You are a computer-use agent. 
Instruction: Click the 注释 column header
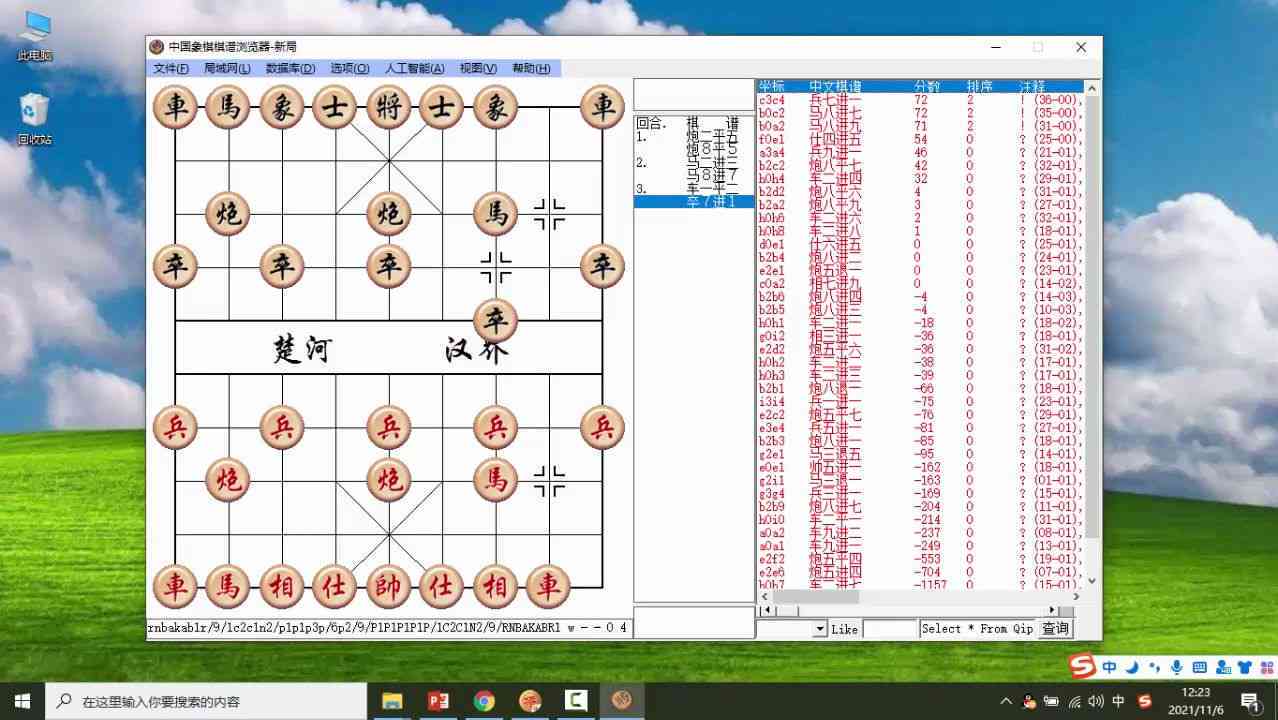(1032, 86)
